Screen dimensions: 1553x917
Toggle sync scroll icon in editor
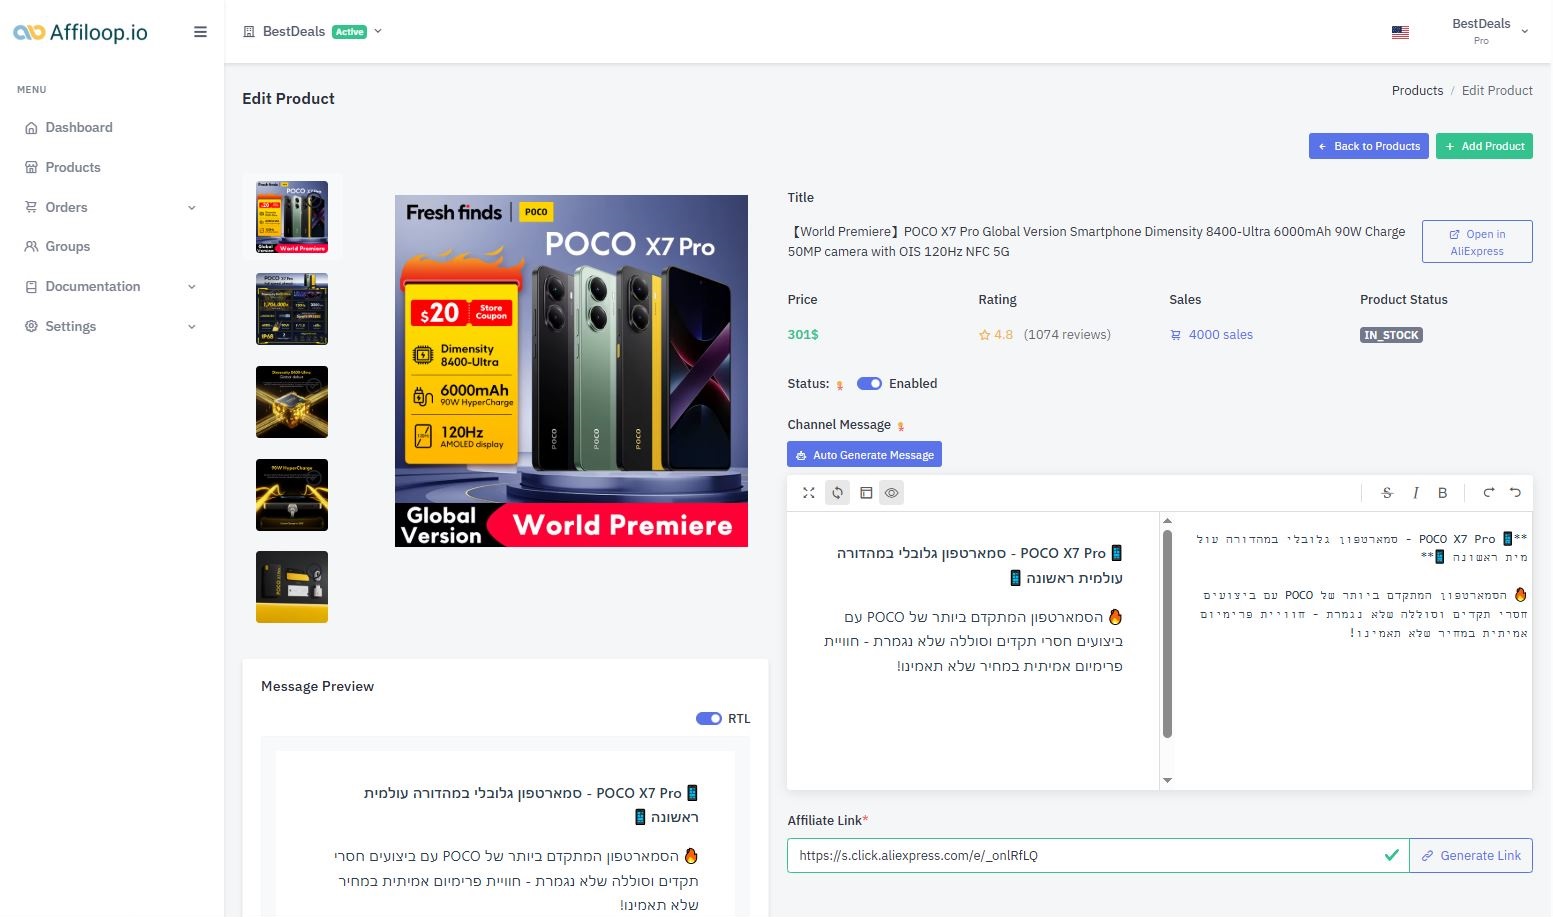click(837, 493)
